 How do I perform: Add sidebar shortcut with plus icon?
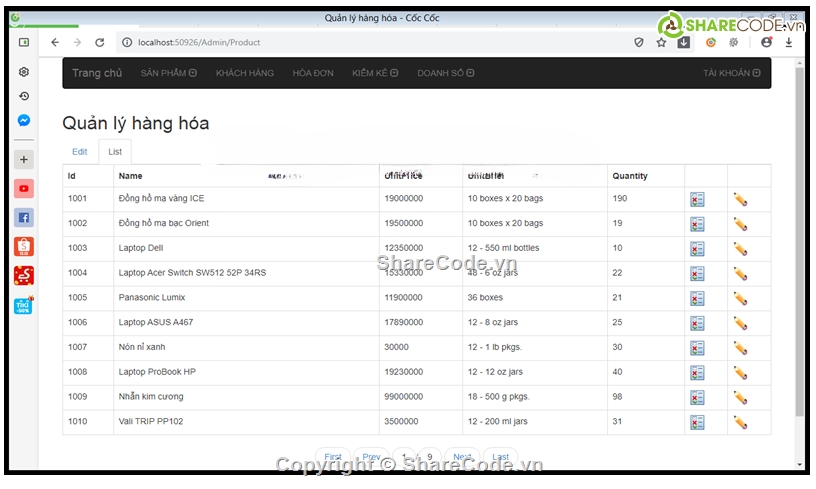(x=24, y=160)
